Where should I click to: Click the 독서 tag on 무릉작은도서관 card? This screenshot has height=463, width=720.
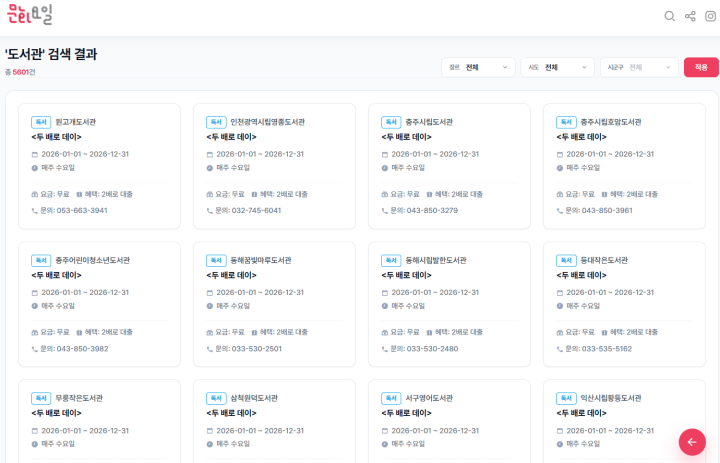[x=41, y=398]
